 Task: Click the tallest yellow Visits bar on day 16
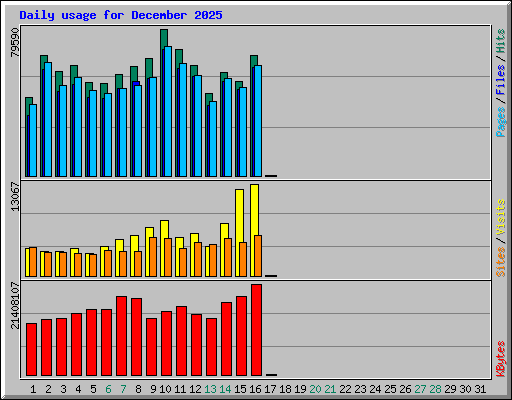pos(254,209)
